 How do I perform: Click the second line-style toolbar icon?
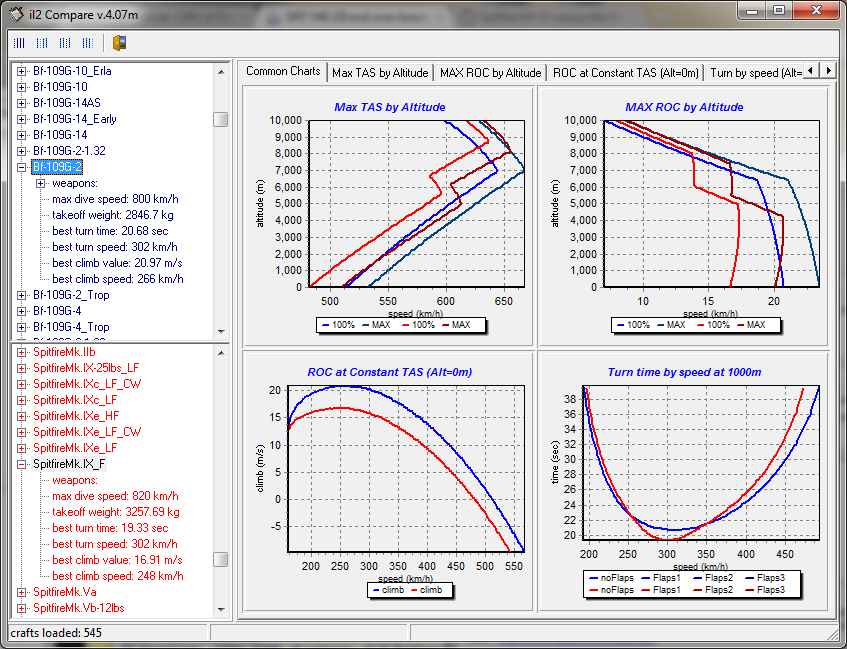(x=42, y=43)
